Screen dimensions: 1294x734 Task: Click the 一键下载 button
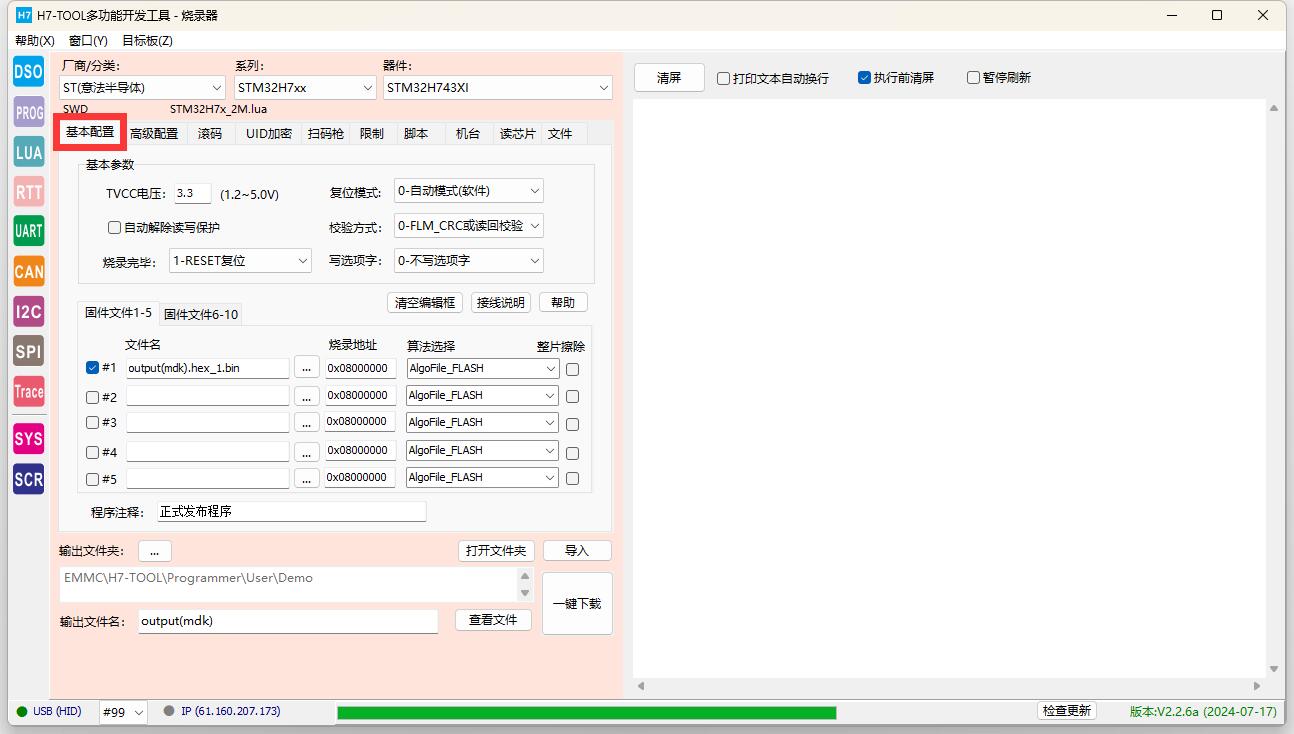[577, 603]
